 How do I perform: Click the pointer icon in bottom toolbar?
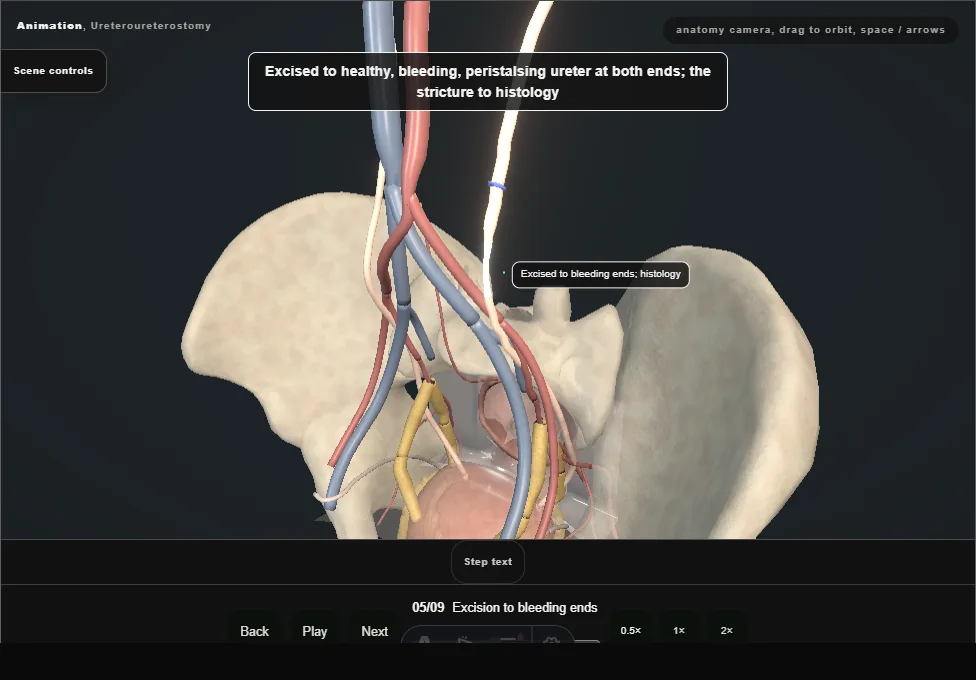464,639
